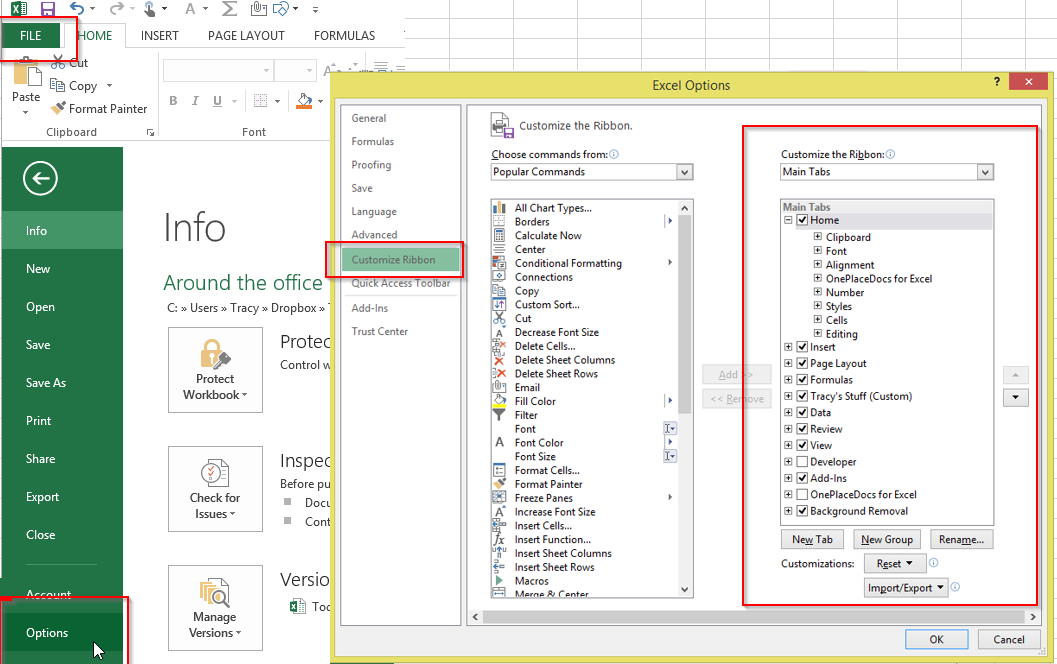Expand the Alignment group node
The width and height of the screenshot is (1057, 664).
click(817, 264)
